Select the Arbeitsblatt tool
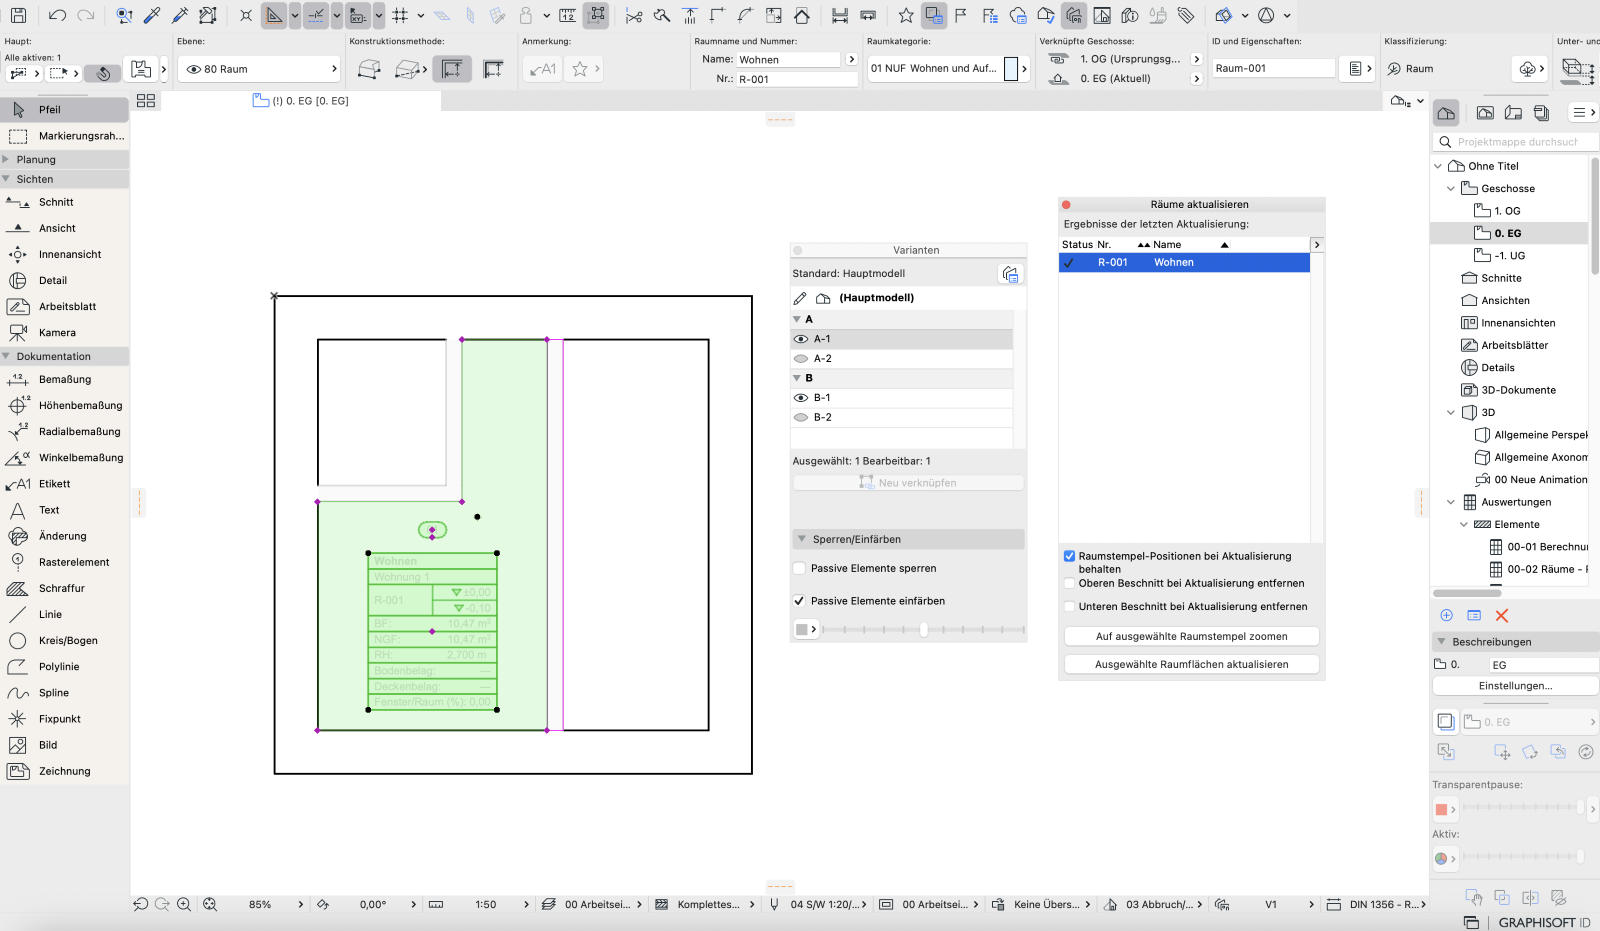 pos(64,306)
